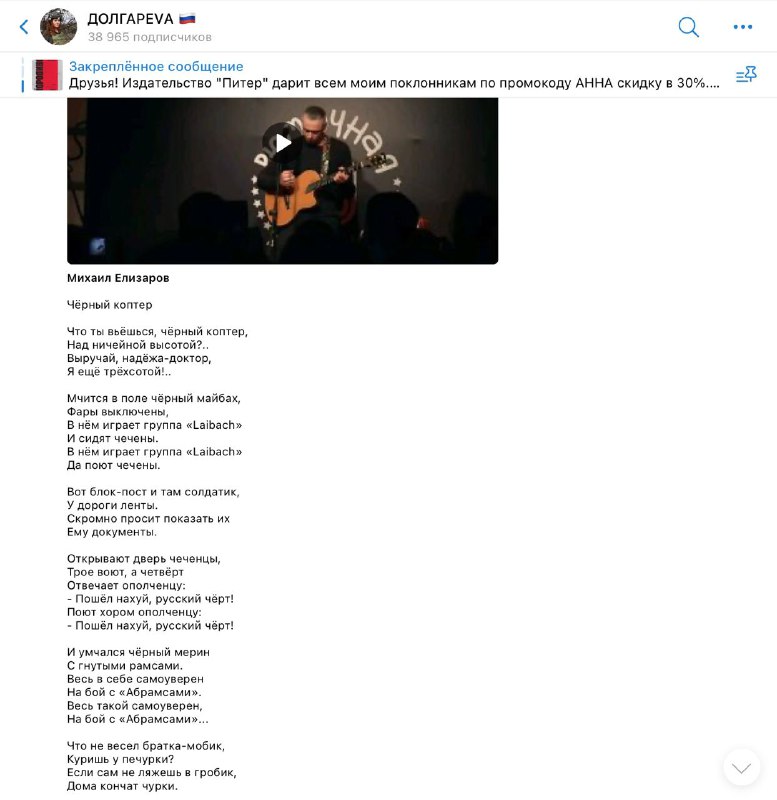Open the search in channel icon

(688, 27)
